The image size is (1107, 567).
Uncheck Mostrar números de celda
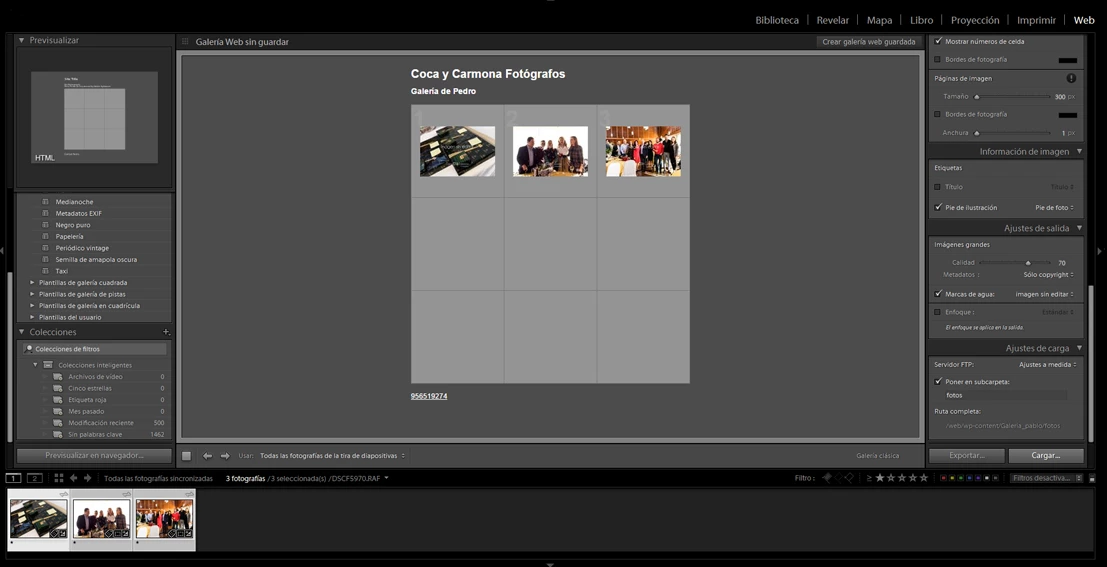[938, 42]
